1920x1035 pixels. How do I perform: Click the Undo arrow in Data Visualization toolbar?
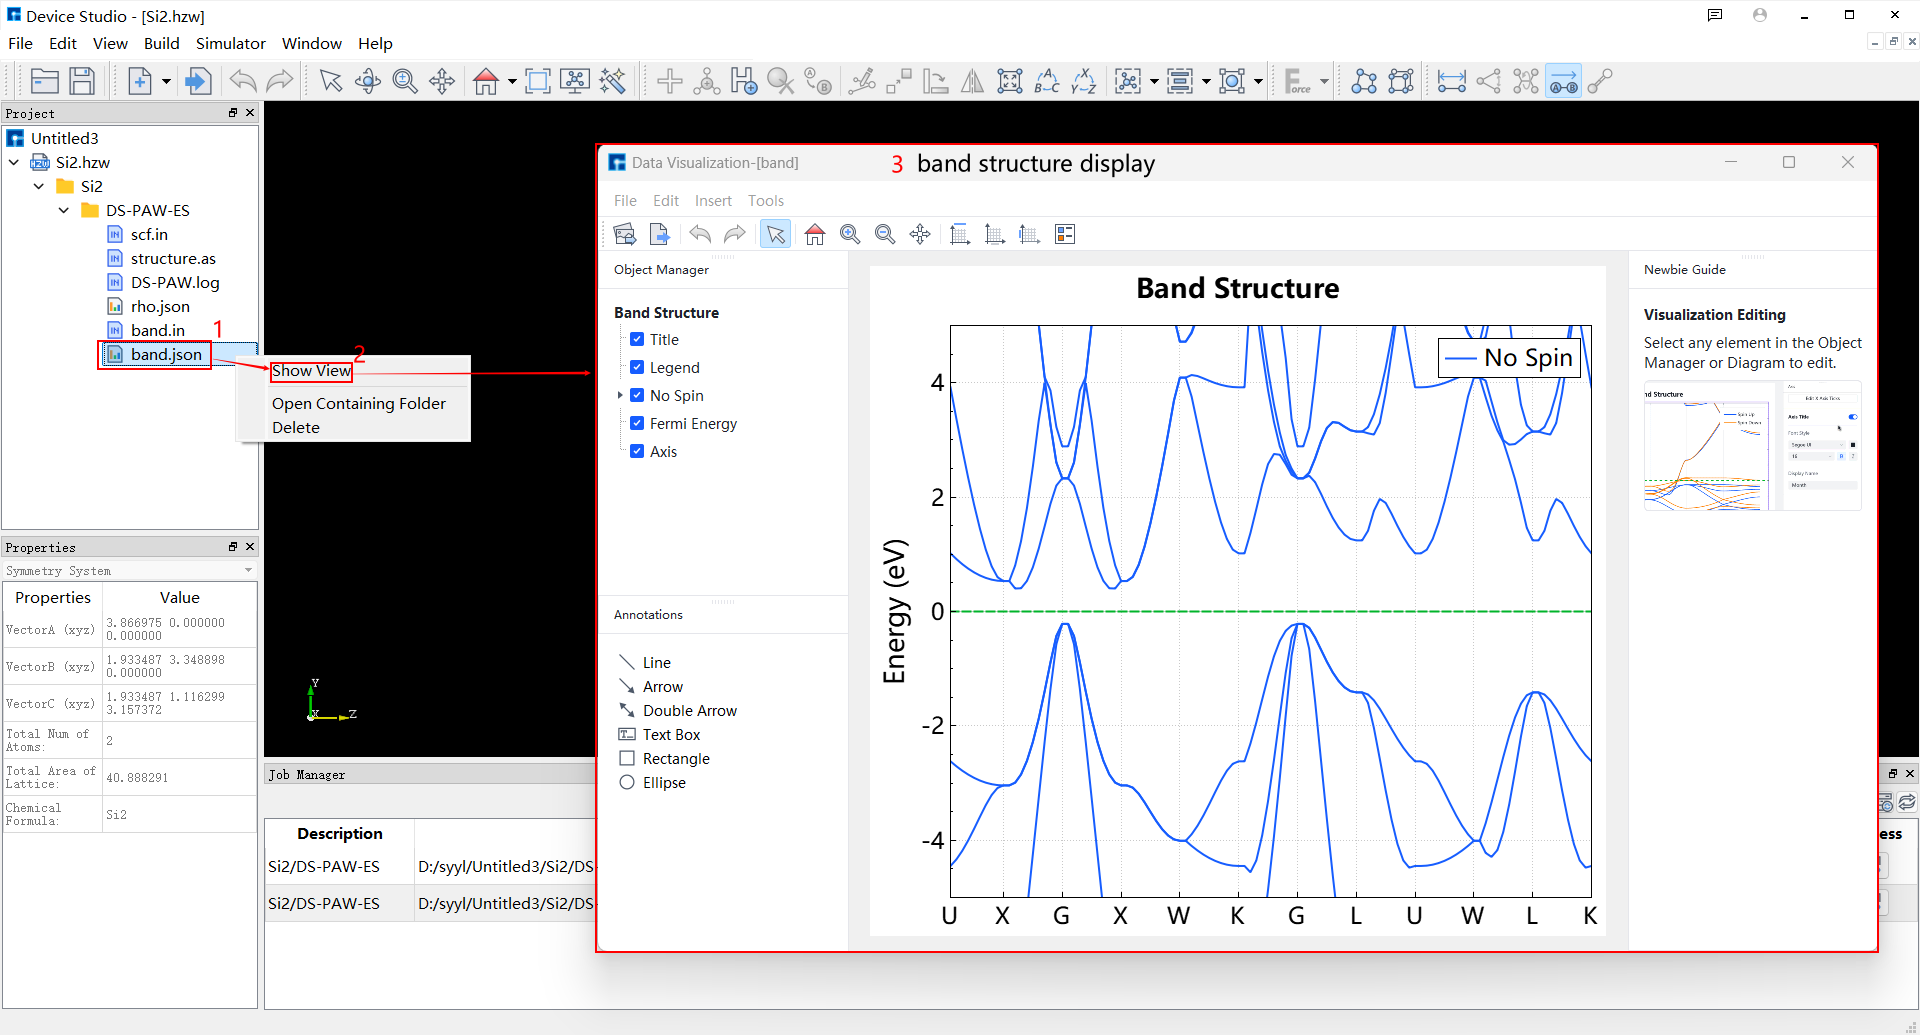pos(700,234)
